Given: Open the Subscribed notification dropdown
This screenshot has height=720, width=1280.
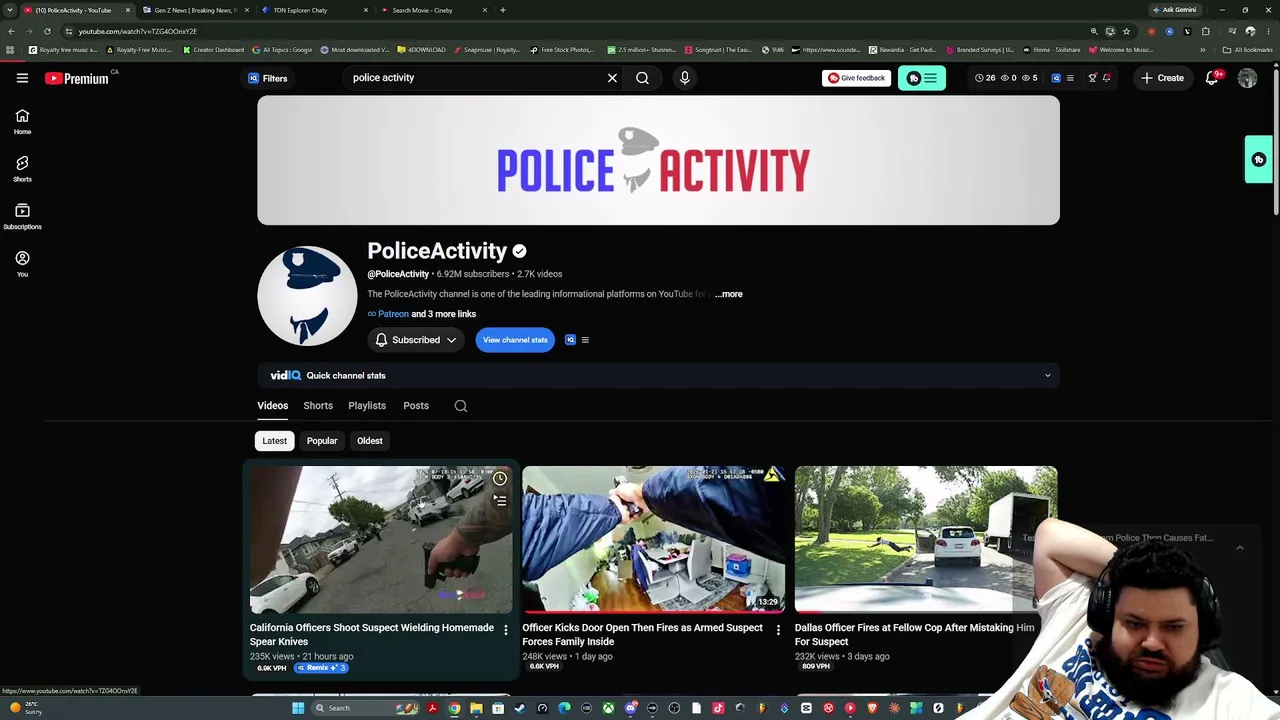Looking at the screenshot, I should click(415, 340).
